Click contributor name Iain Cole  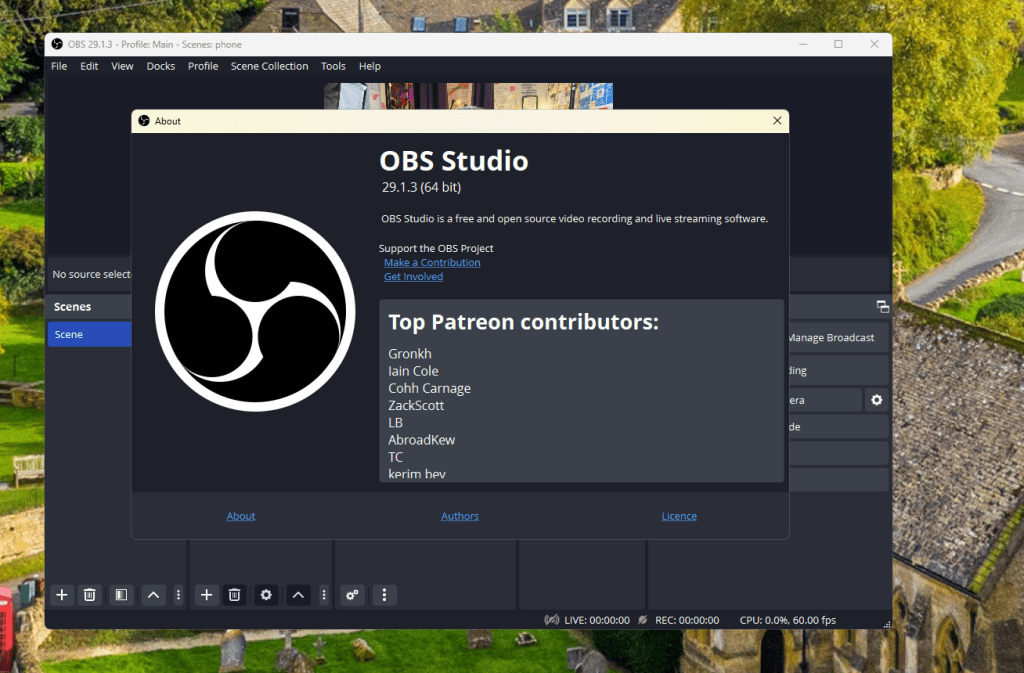point(413,371)
